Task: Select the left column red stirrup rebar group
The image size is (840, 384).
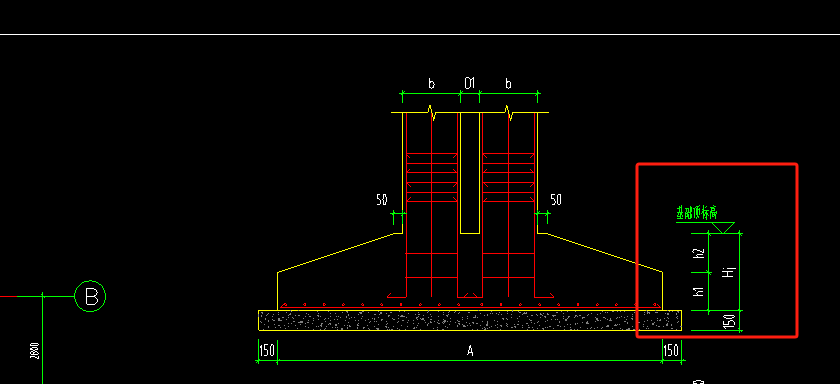Action: tap(432, 177)
